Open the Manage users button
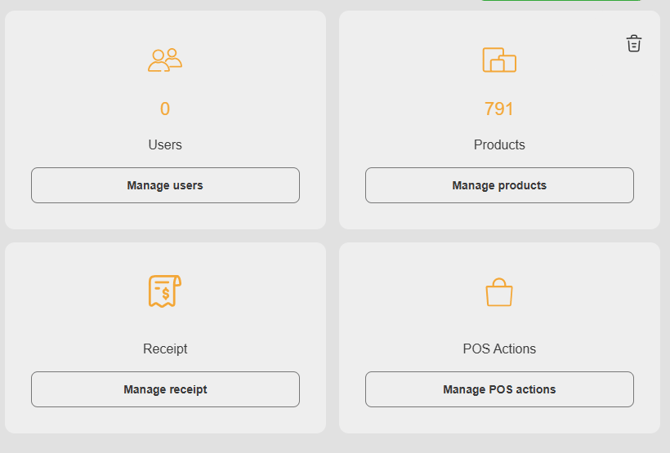This screenshot has height=453, width=670. [165, 185]
